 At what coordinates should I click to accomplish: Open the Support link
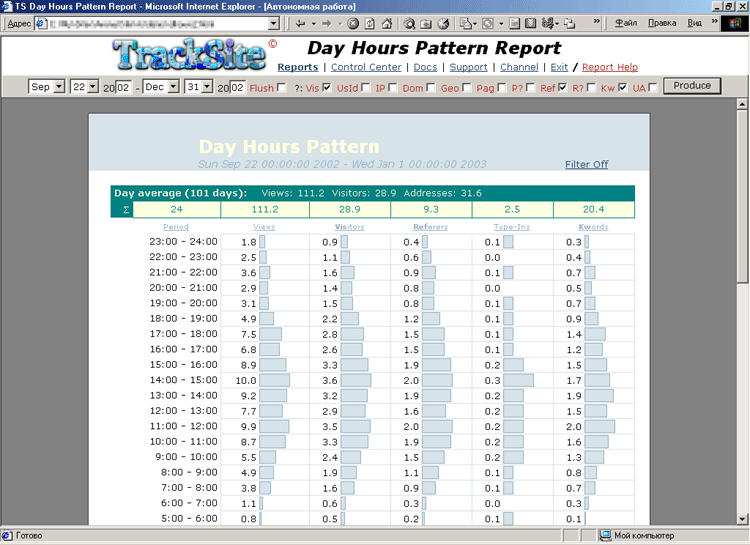[468, 67]
